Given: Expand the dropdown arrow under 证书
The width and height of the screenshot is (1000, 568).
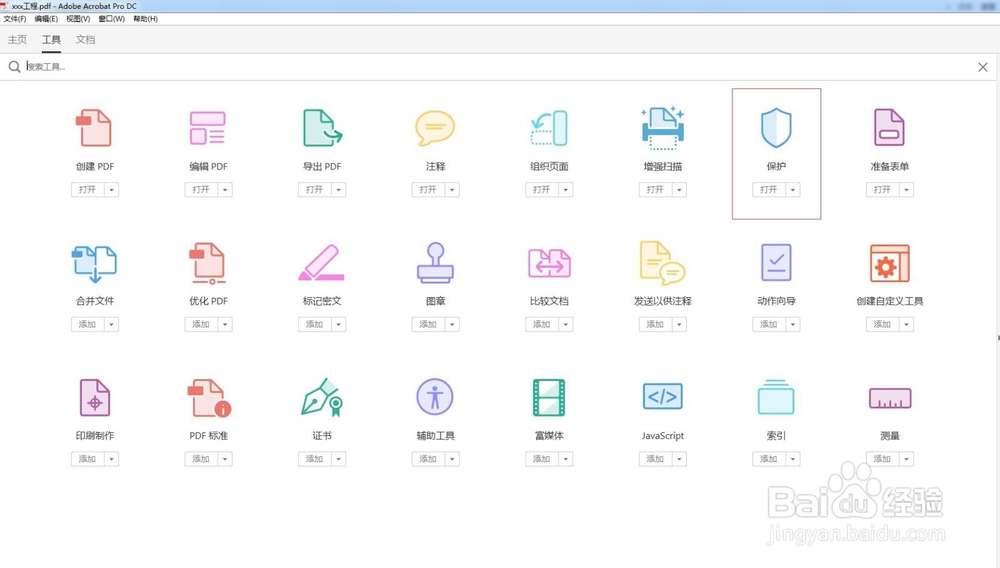Looking at the screenshot, I should coord(339,459).
